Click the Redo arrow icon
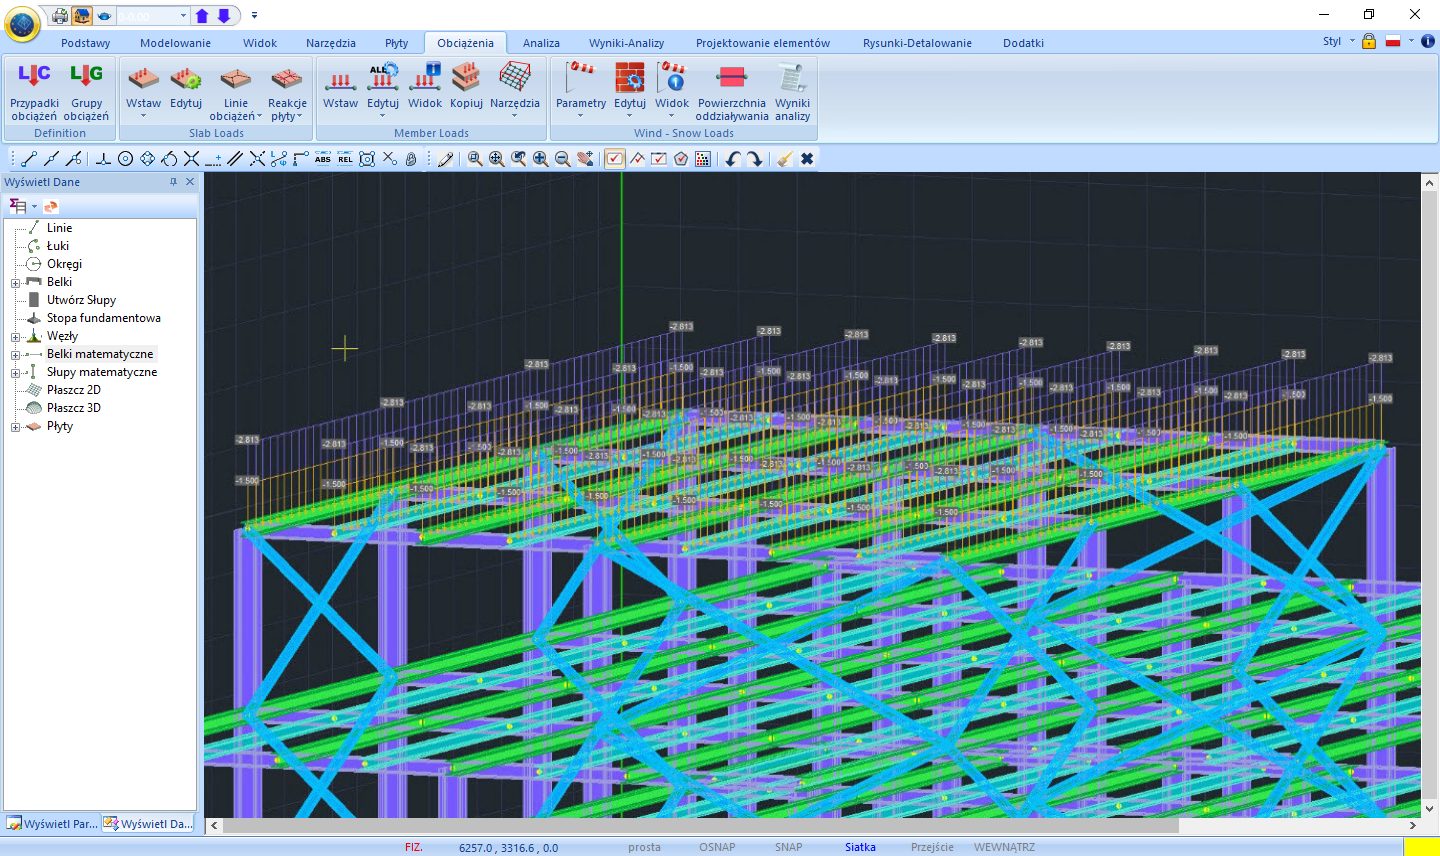1440x856 pixels. (x=754, y=159)
